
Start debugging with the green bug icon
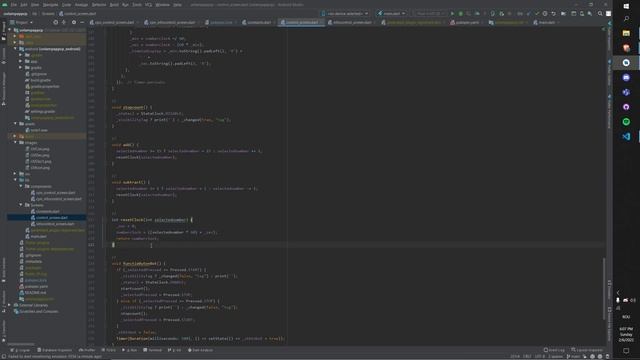460,13
